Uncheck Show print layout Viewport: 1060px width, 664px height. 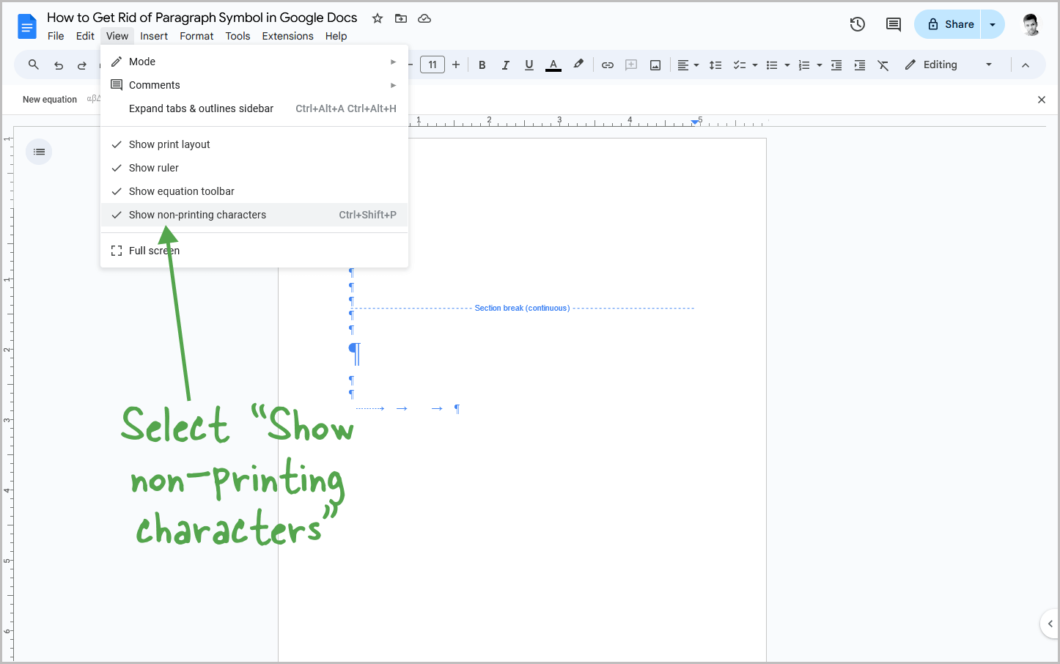(254, 144)
